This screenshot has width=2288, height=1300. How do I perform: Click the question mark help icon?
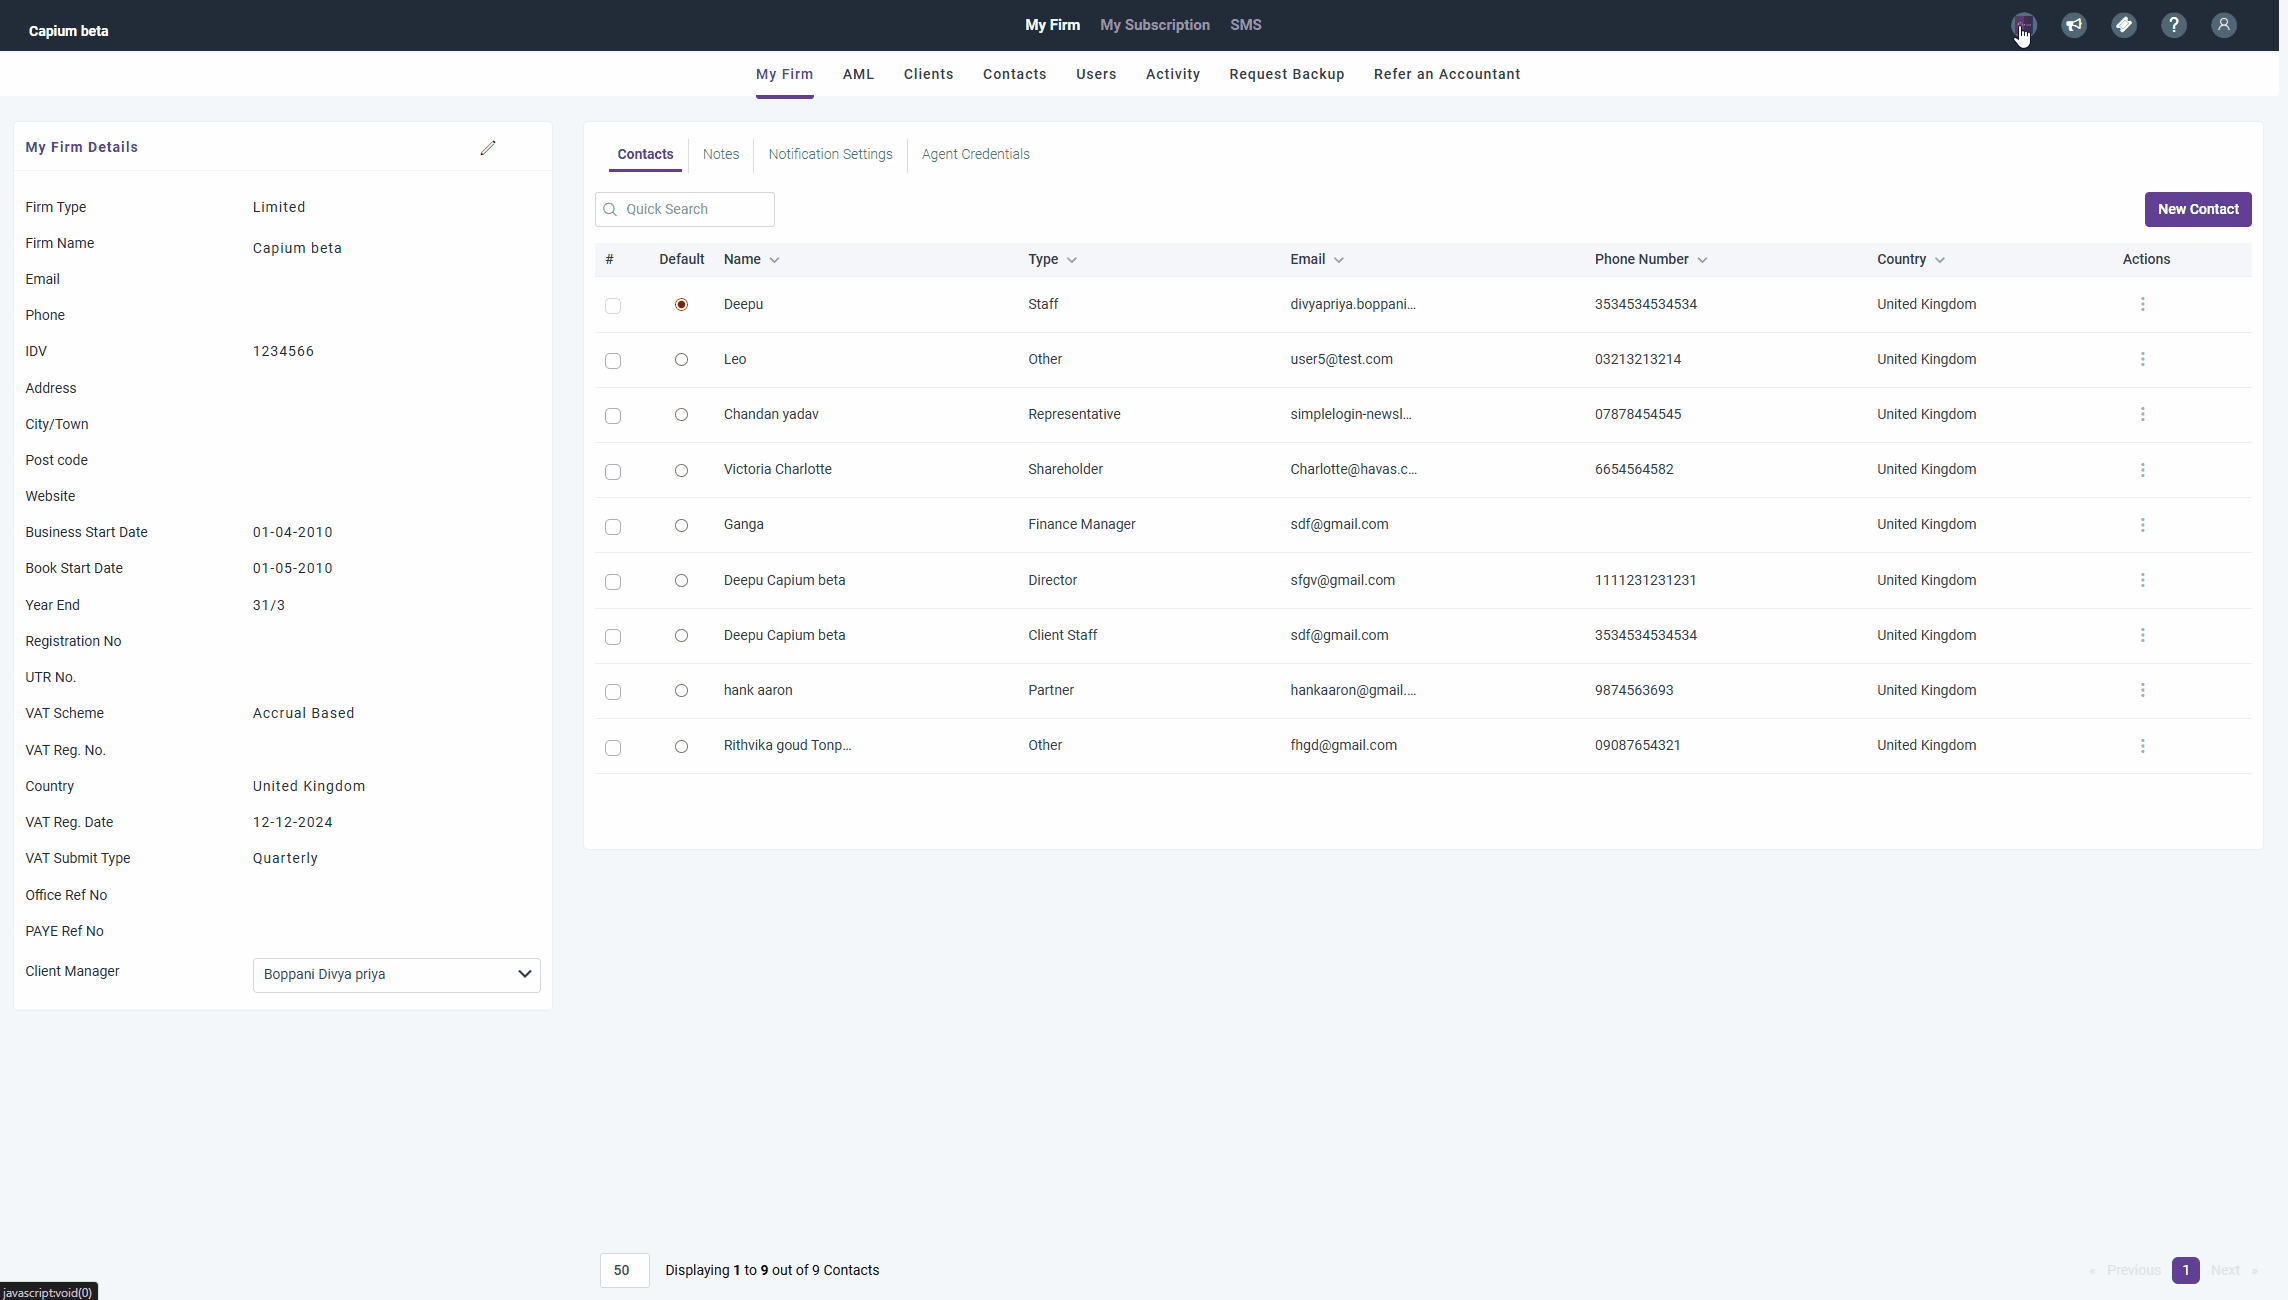2174,25
